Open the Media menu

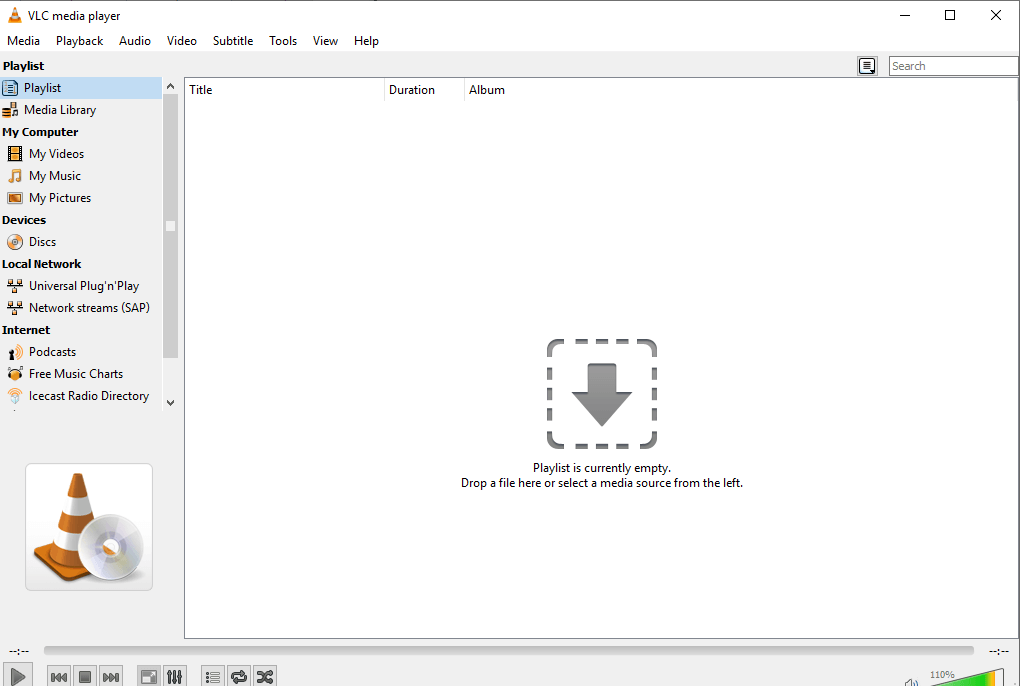[23, 41]
